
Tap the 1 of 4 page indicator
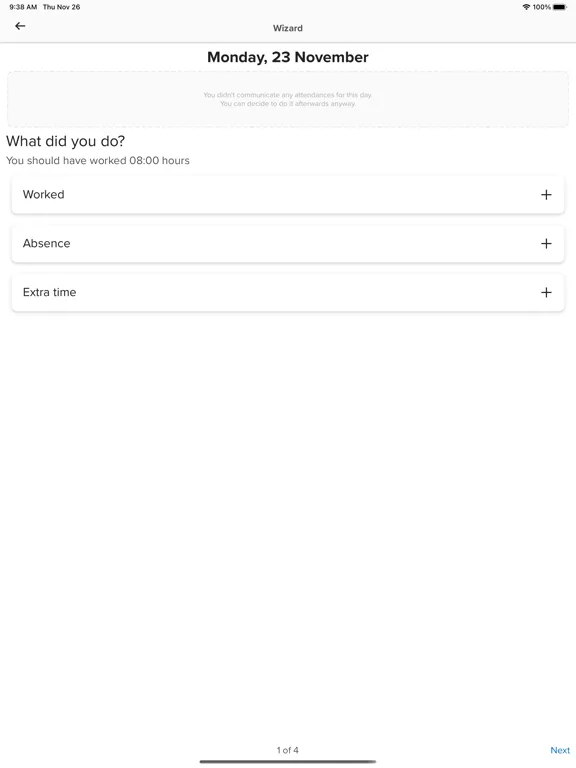(x=288, y=750)
